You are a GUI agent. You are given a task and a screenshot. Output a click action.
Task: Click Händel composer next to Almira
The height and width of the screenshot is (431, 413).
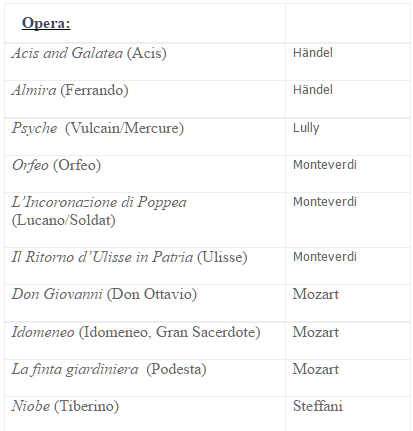313,90
